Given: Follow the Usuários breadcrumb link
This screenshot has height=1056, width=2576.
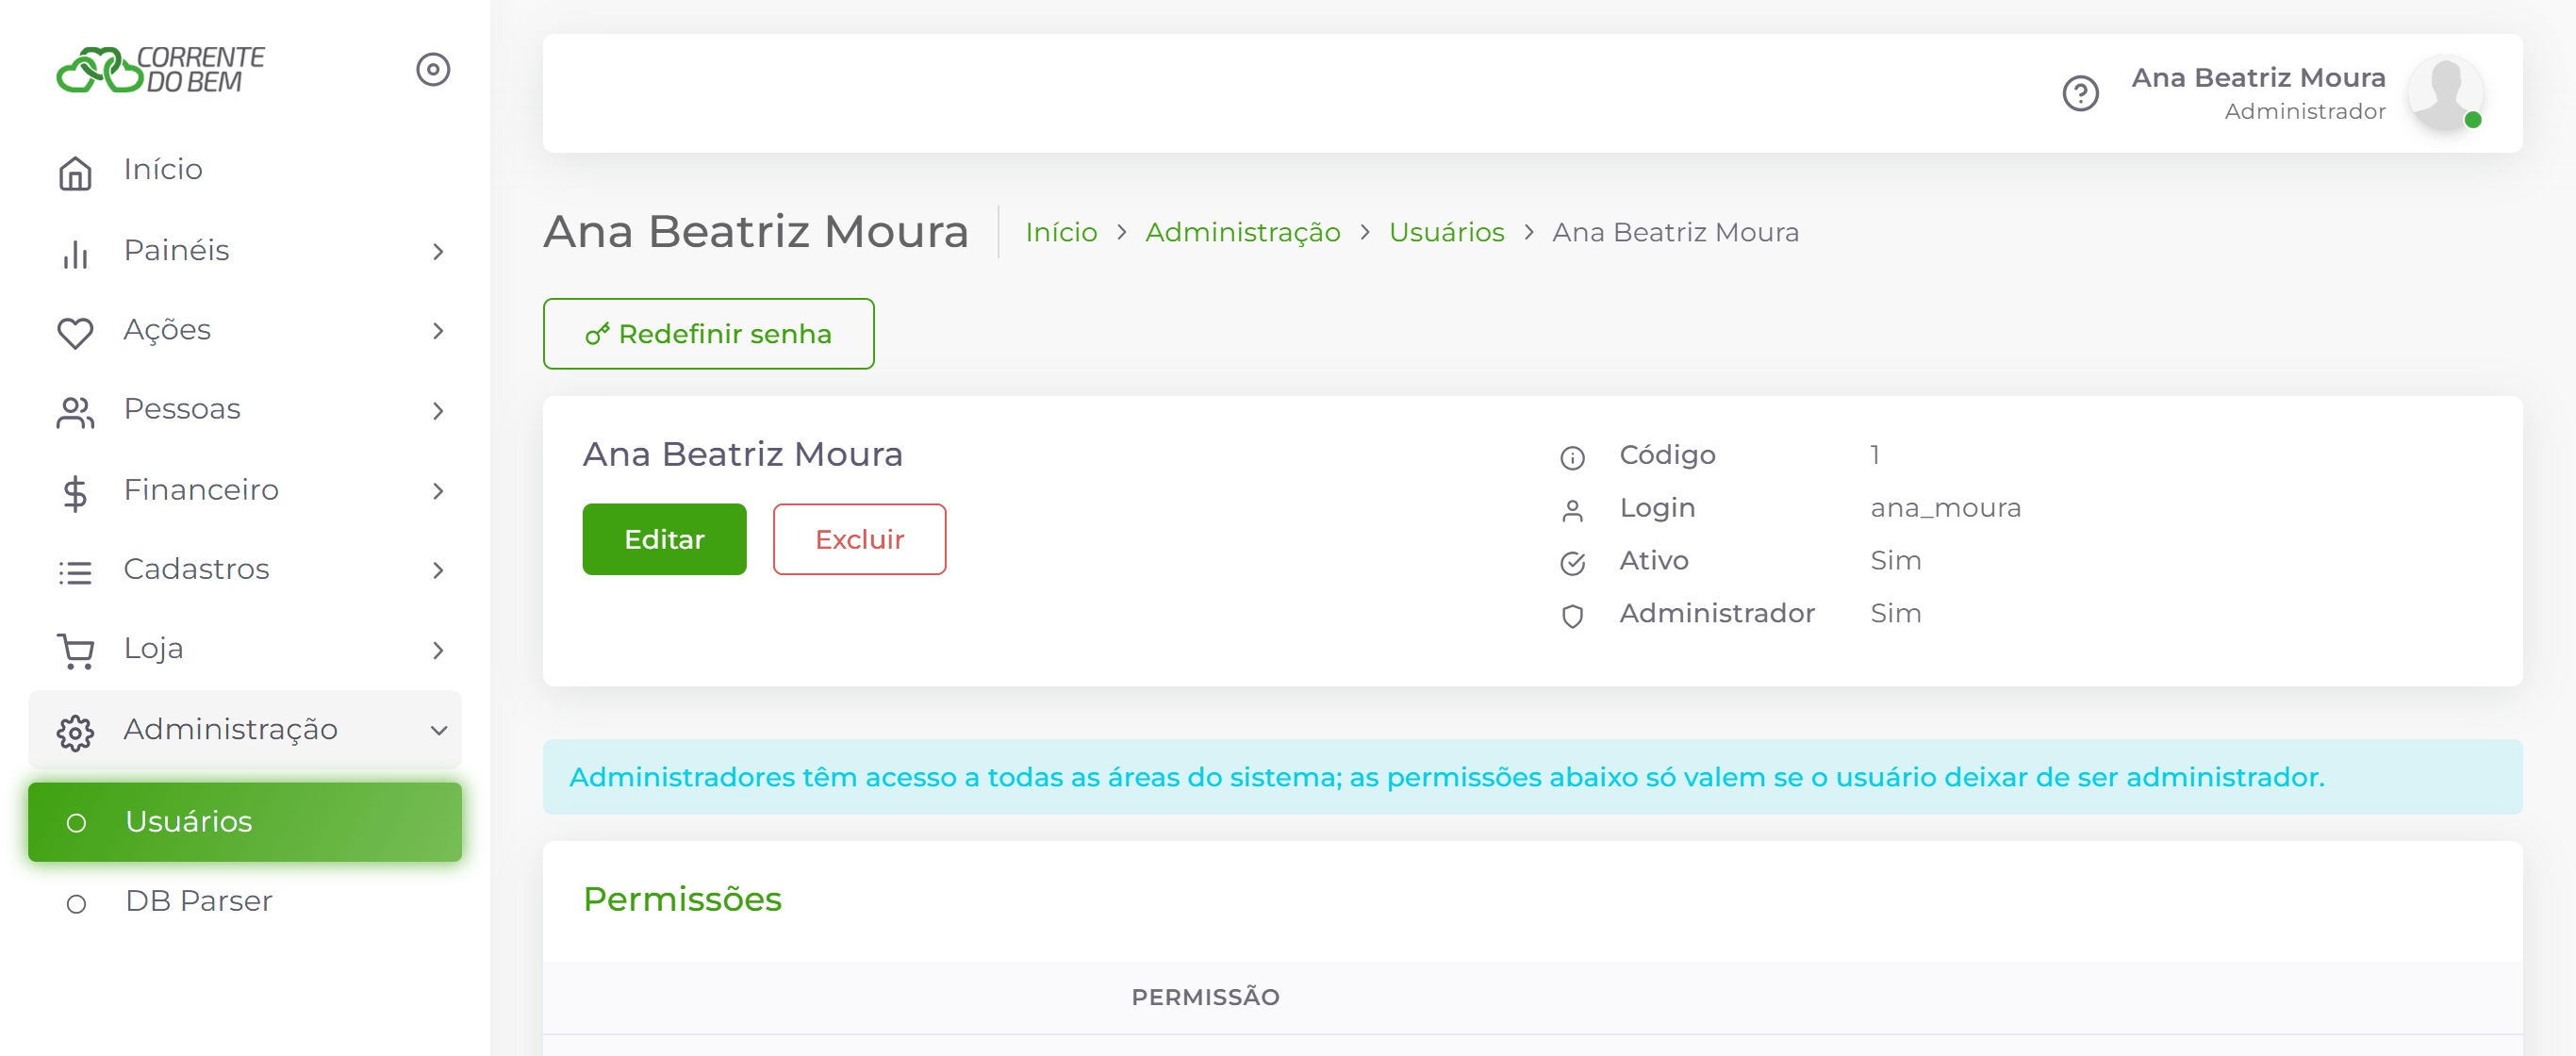Looking at the screenshot, I should pos(1446,233).
